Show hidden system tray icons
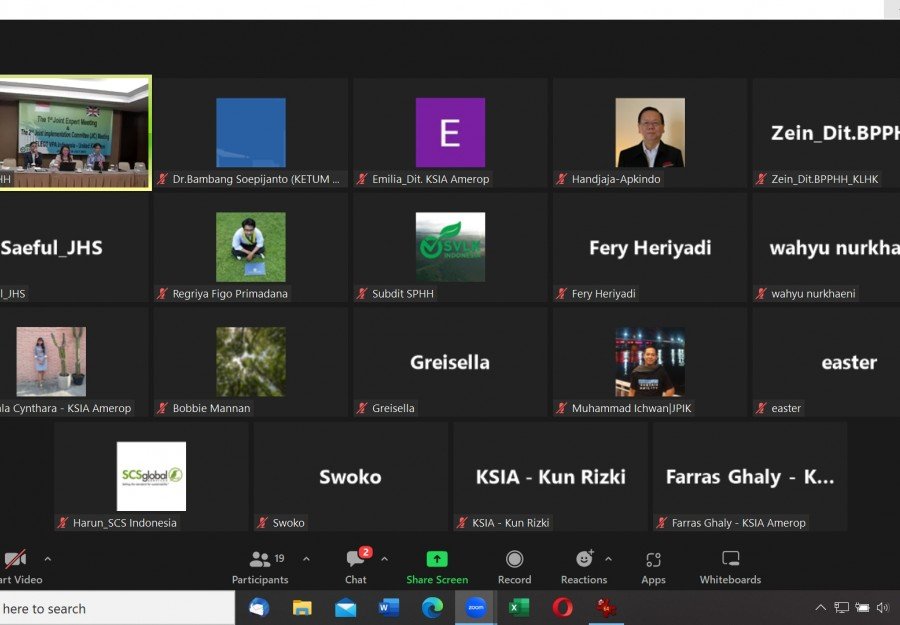Screen dimensions: 900x625 click(x=820, y=608)
